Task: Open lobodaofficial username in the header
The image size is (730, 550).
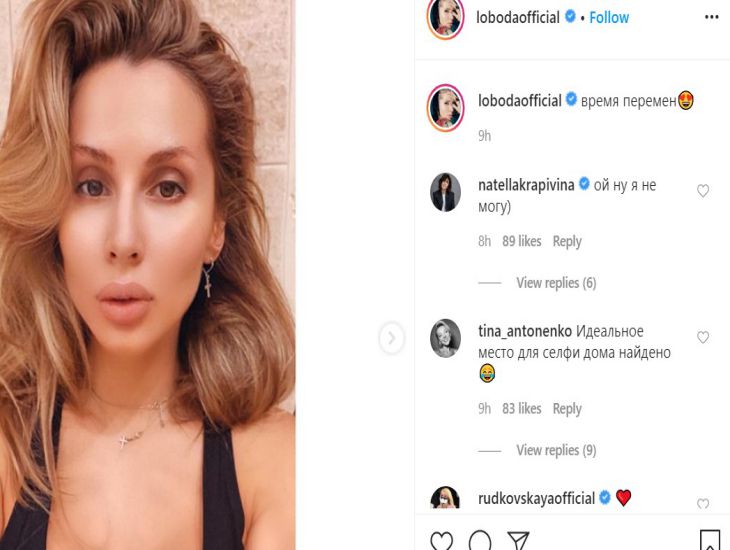Action: 520,17
